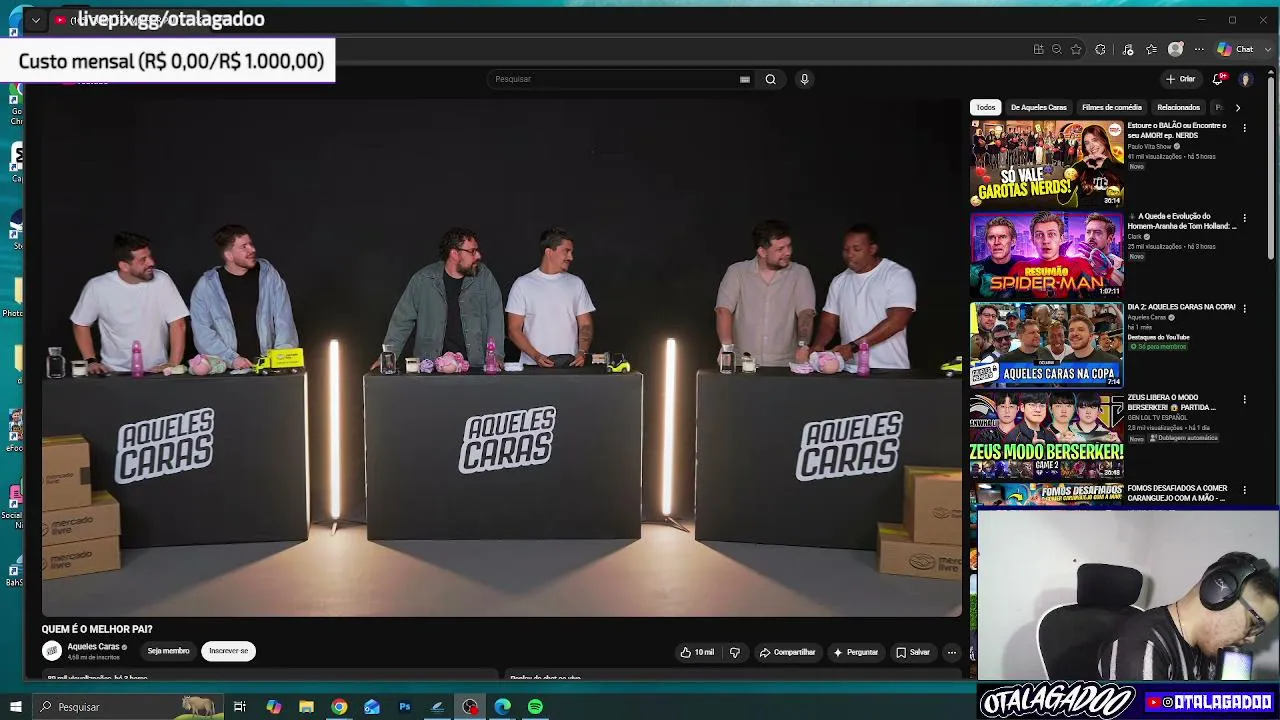The width and height of the screenshot is (1280, 720).
Task: Click the 'Inscrever-se' subscribe button
Action: pyautogui.click(x=228, y=651)
